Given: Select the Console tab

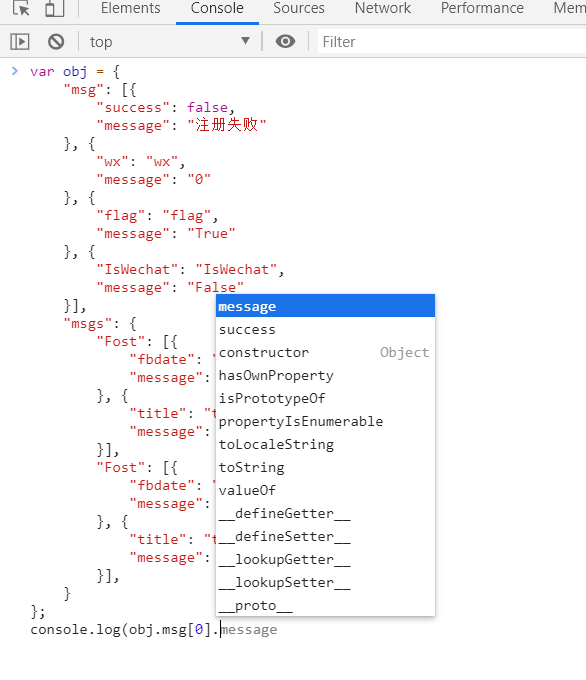Looking at the screenshot, I should coord(217,8).
